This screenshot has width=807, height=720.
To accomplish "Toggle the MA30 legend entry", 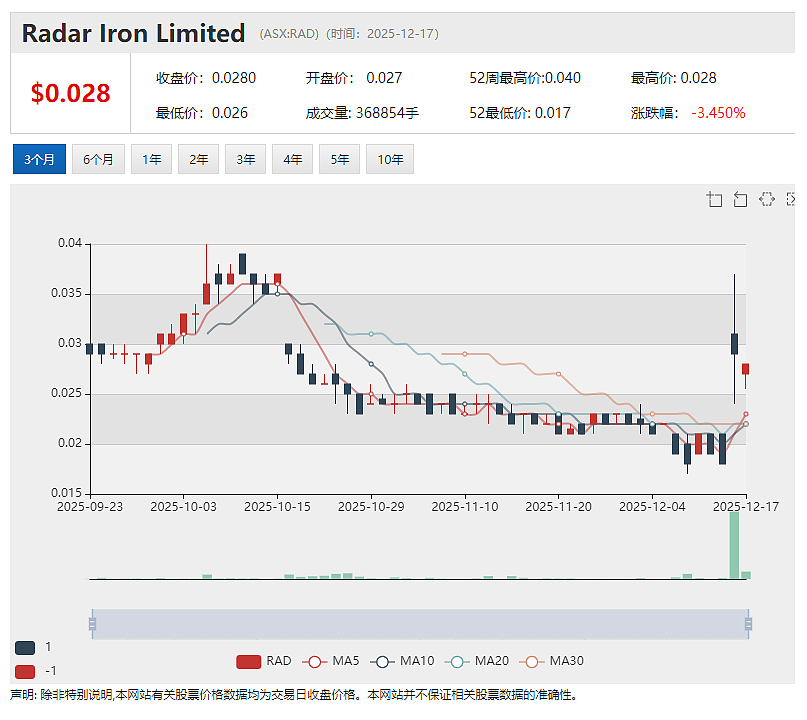I will [551, 661].
